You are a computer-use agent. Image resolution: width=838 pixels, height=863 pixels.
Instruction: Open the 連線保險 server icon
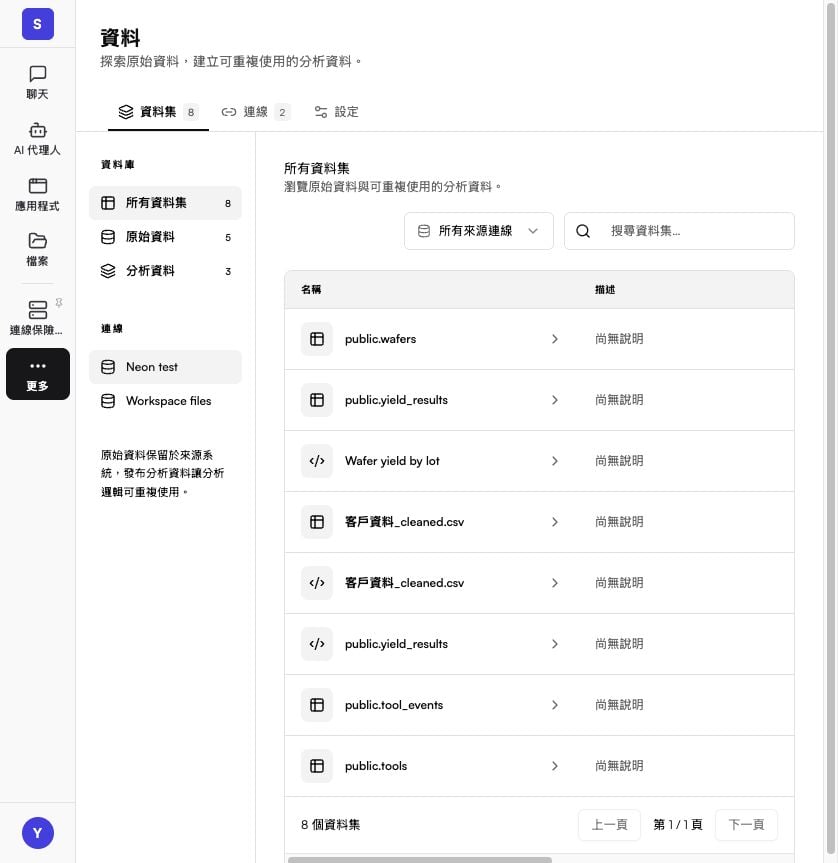(x=37, y=309)
